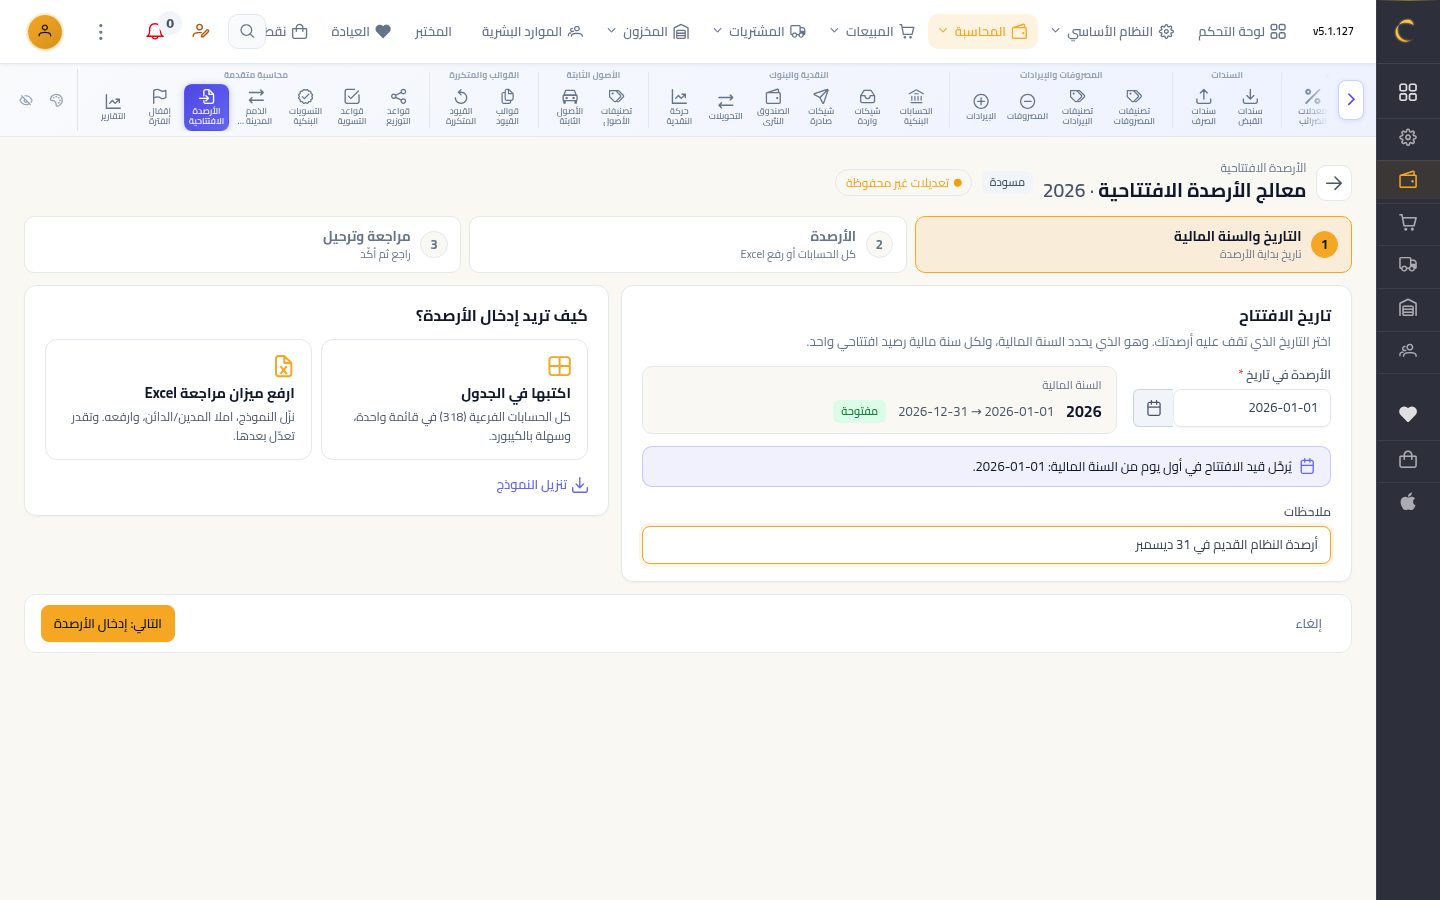
Task: Open لوحة التحكم dashboard menu
Action: pyautogui.click(x=1242, y=32)
